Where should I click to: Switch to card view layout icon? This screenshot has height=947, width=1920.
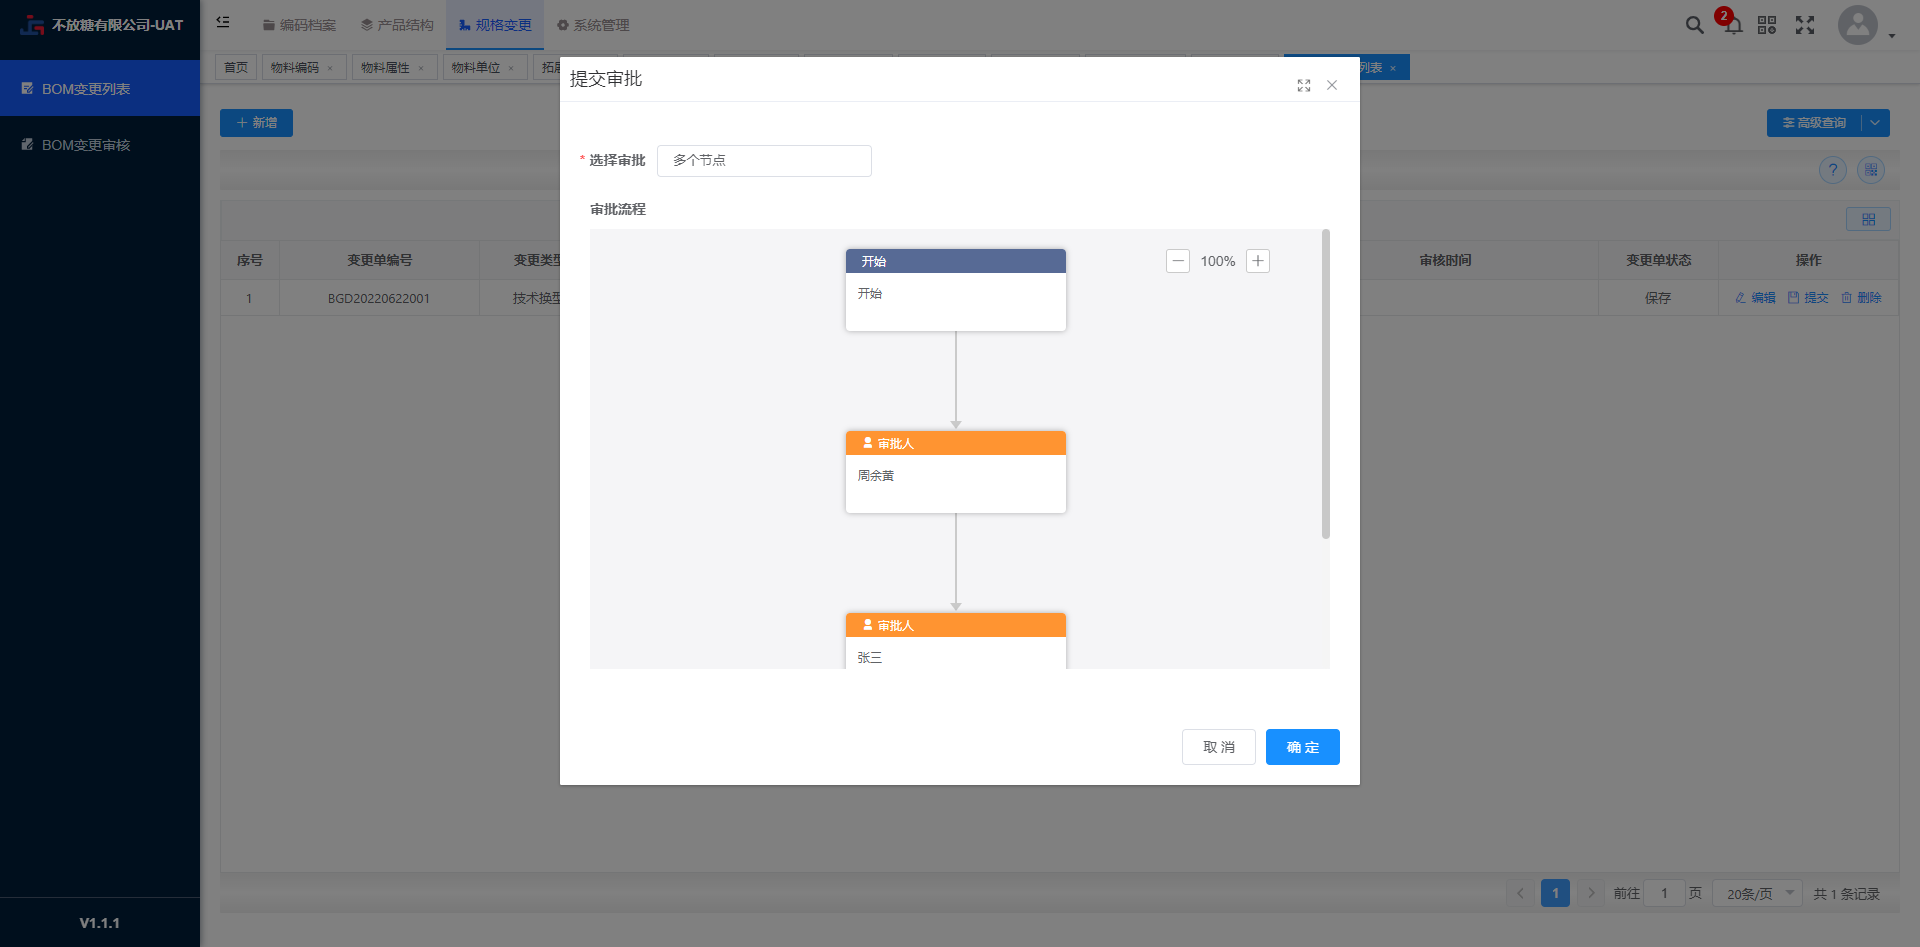coord(1868,219)
